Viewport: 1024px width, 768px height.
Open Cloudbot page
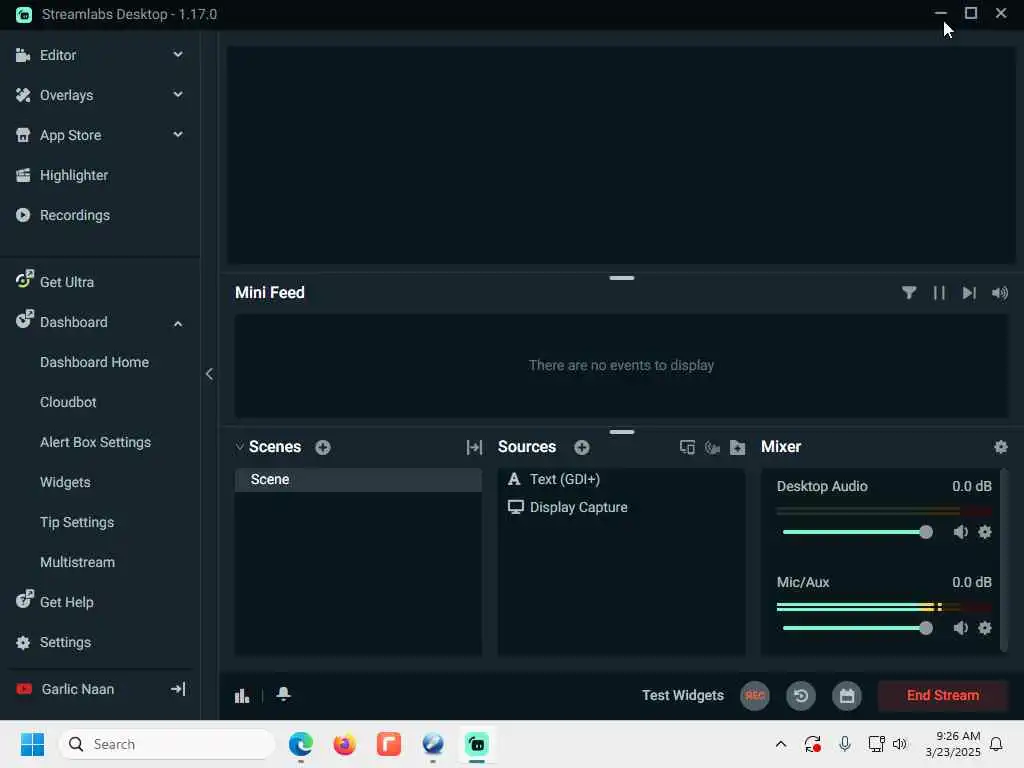pyautogui.click(x=68, y=402)
